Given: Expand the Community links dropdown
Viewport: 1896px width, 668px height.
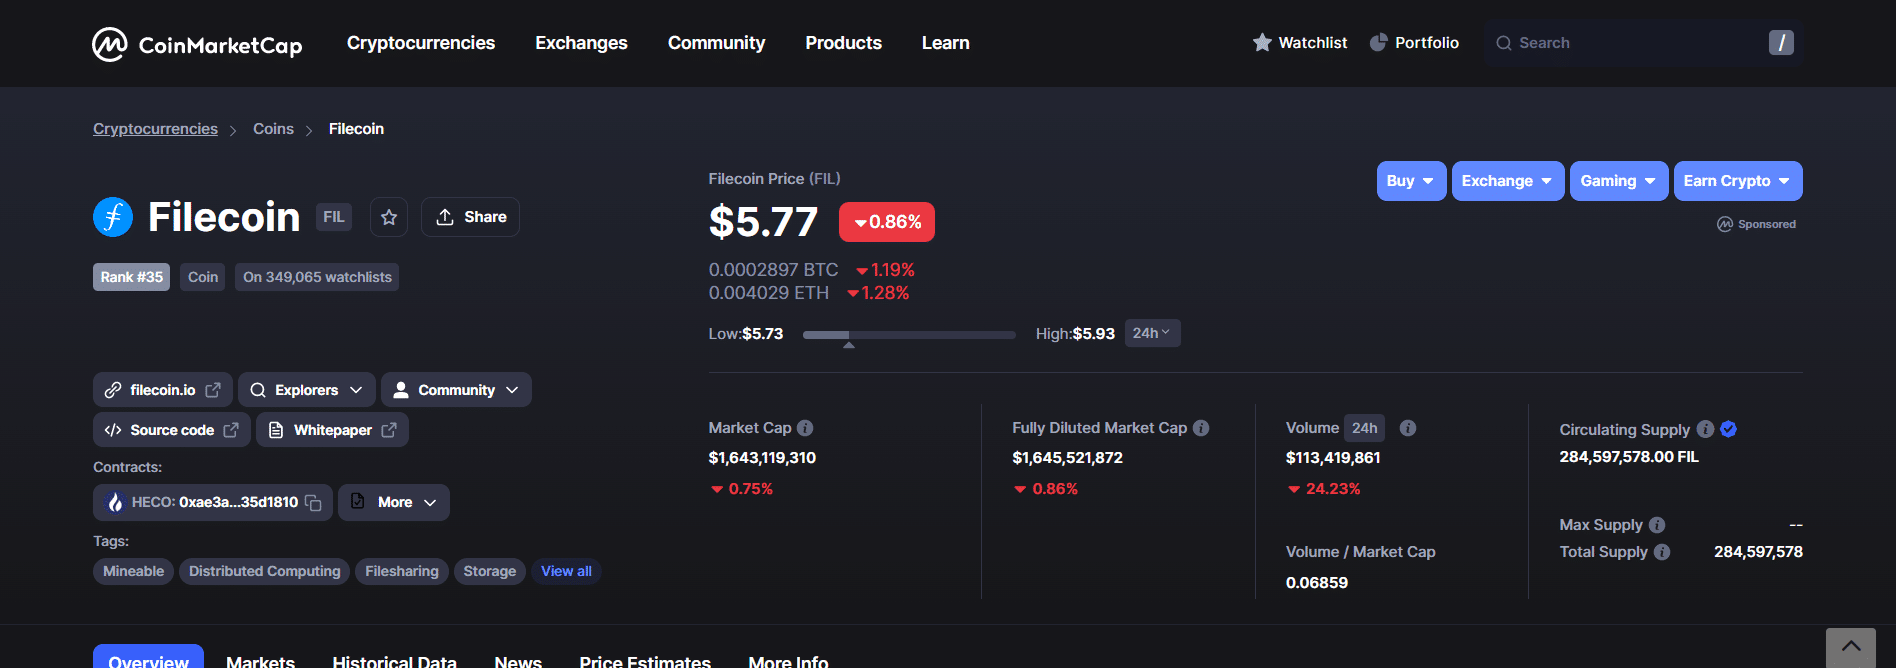Looking at the screenshot, I should pyautogui.click(x=456, y=390).
